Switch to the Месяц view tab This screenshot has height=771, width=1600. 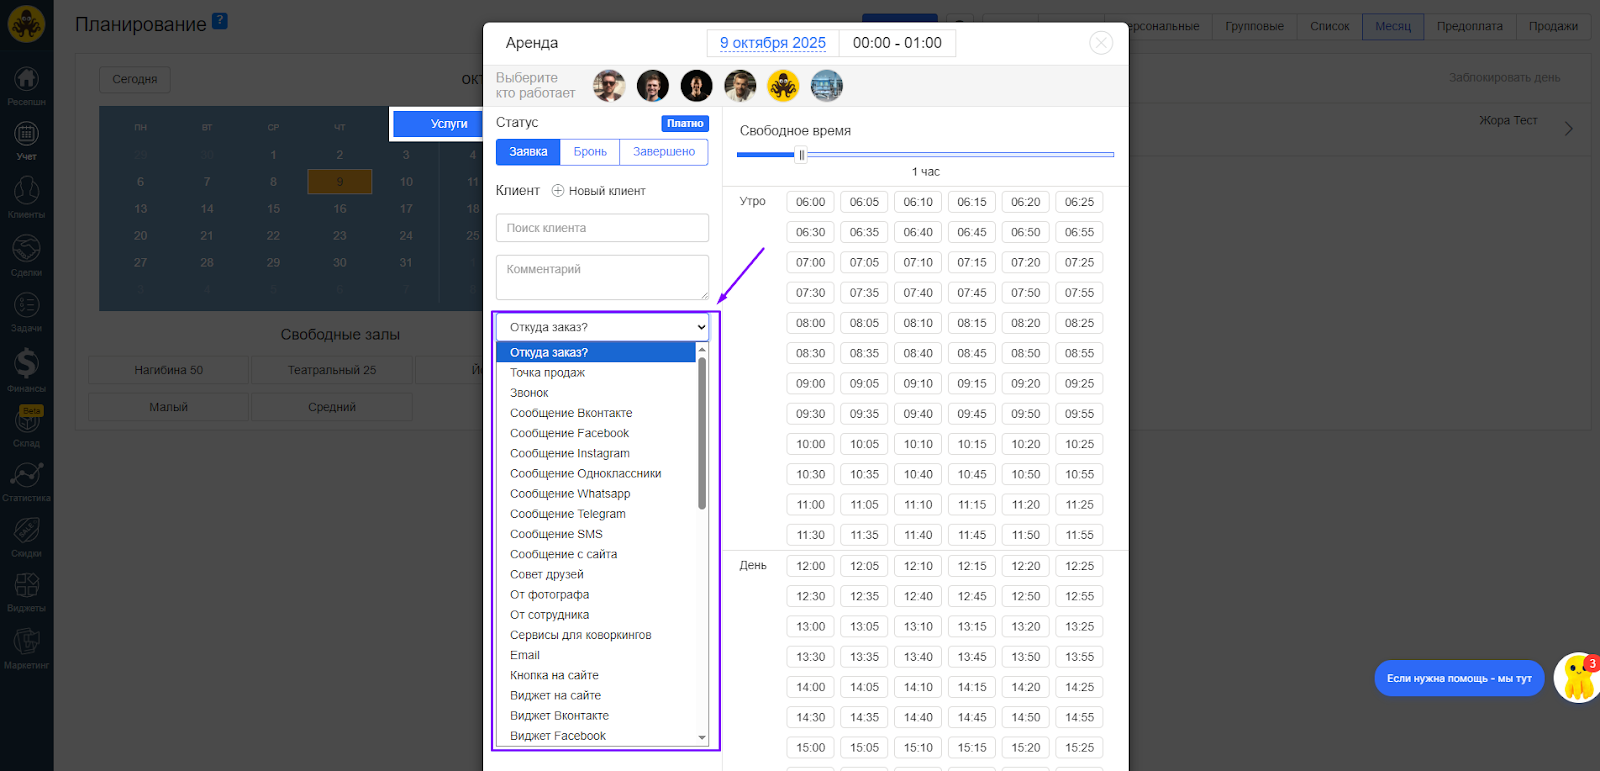1392,26
